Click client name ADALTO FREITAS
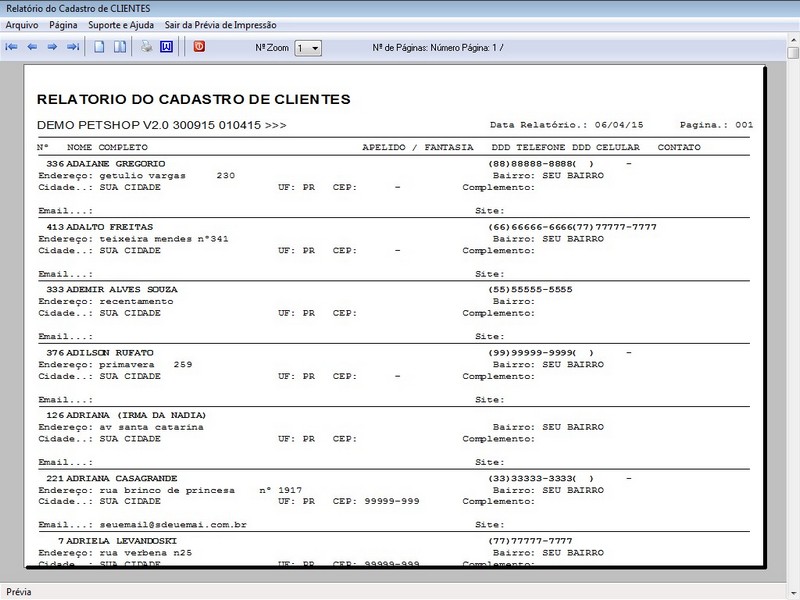 point(109,227)
